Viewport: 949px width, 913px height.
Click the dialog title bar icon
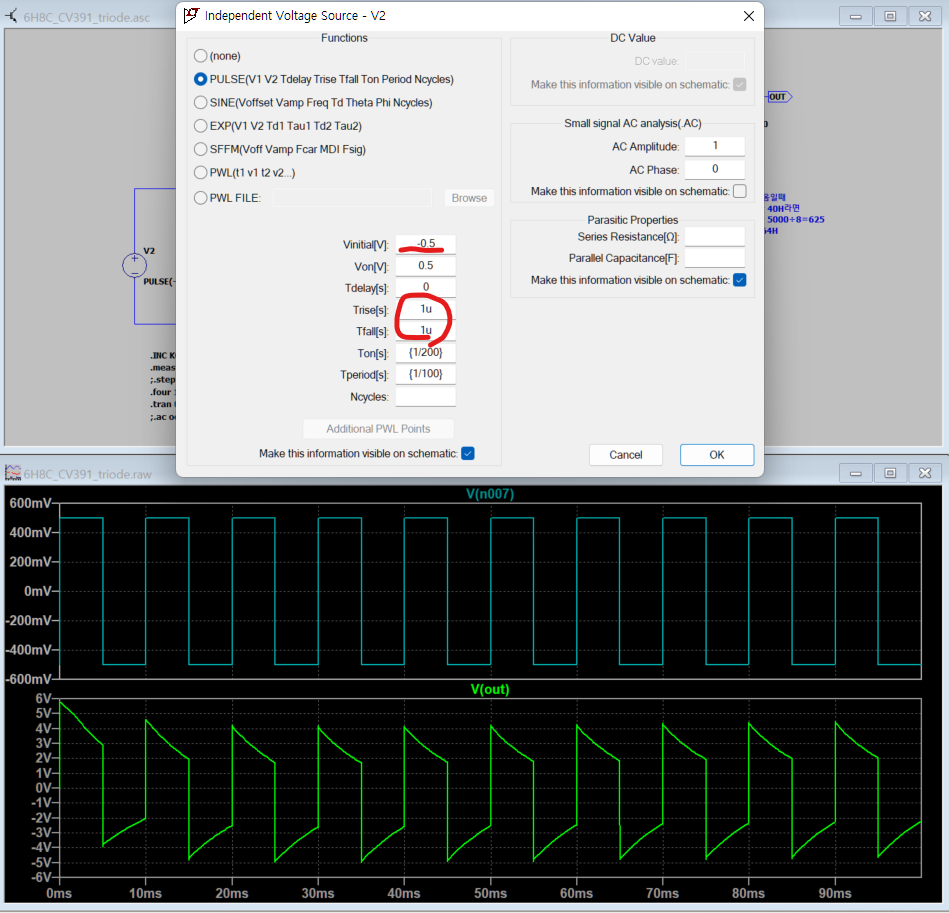click(191, 16)
